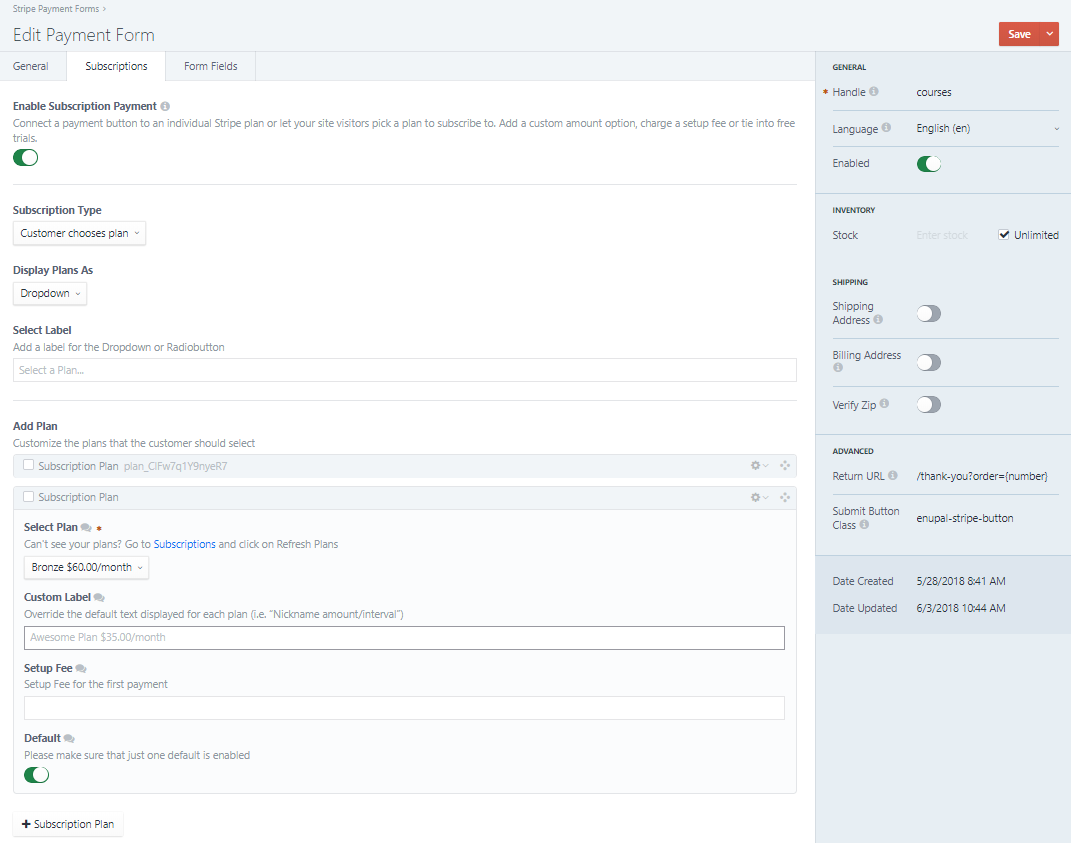Click info icon next to Handle label
1071x843 pixels.
[874, 92]
